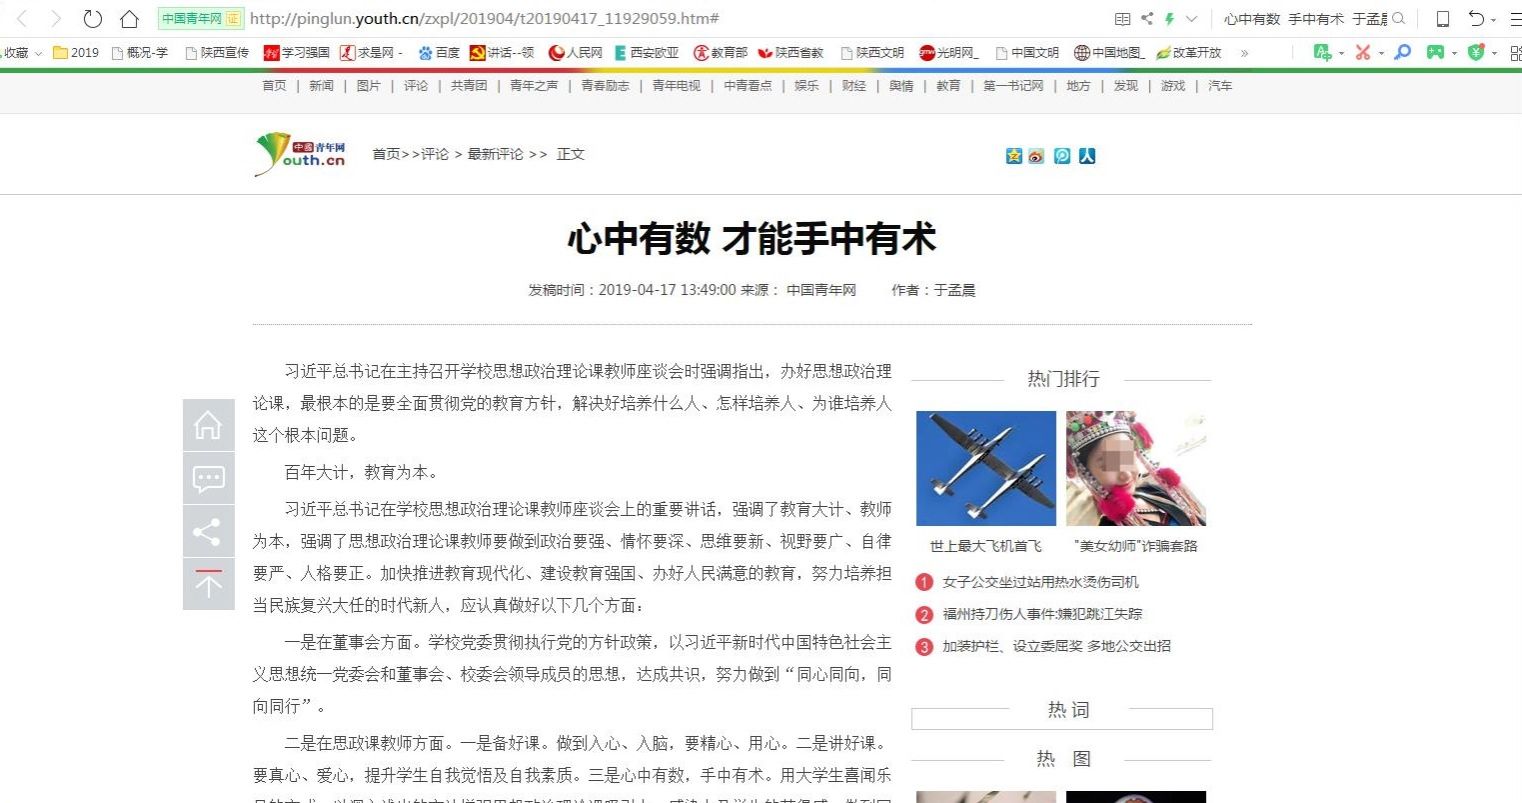1522x803 pixels.
Task: Expand the scissors screenshot dropdown arrow
Action: tap(1380, 53)
